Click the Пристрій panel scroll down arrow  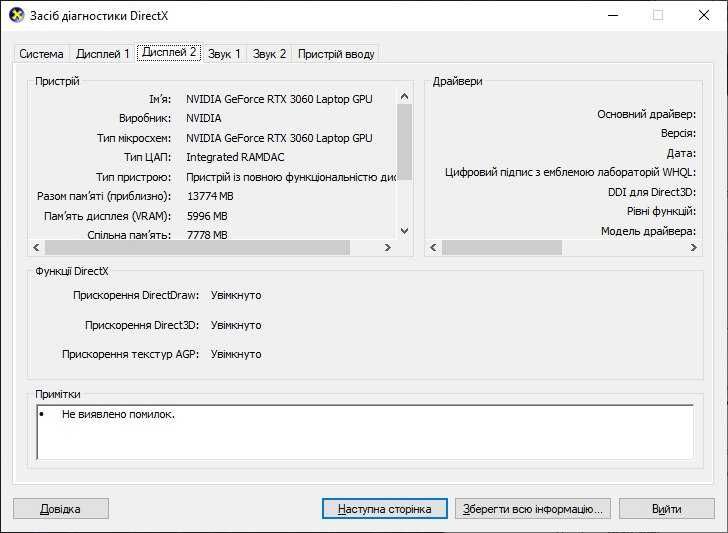click(x=404, y=231)
